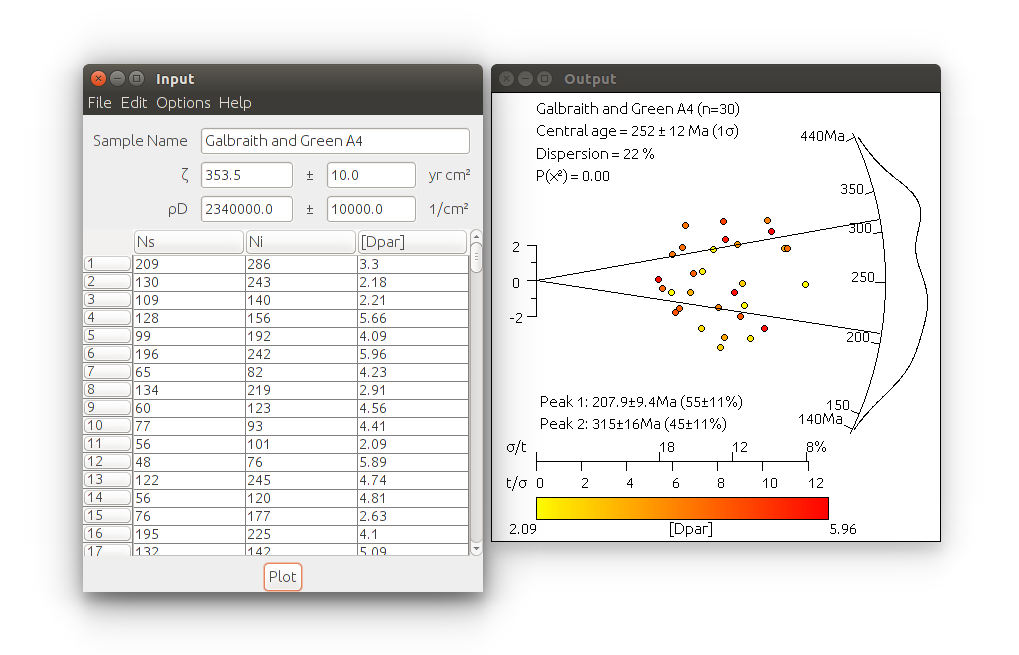This screenshot has height=655, width=1019.
Task: Edit the ρD value field 2340000.0
Action: pos(246,209)
